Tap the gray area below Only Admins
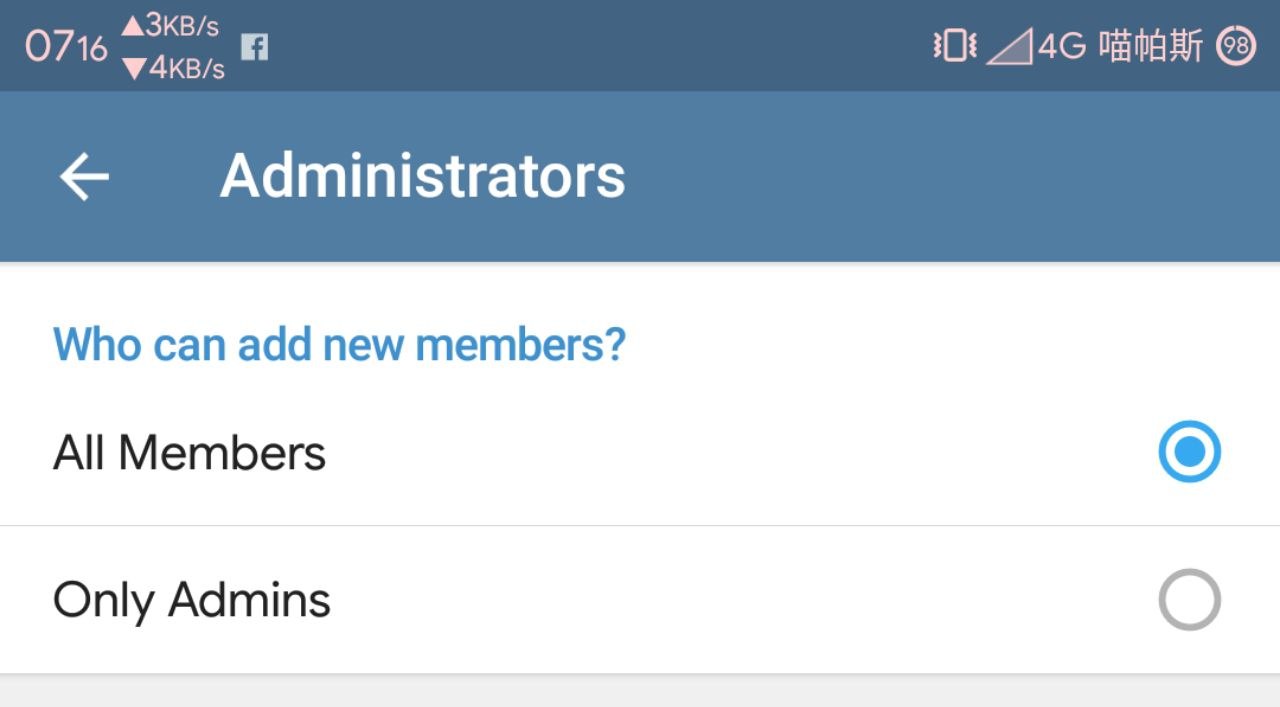Viewport: 1280px width, 707px height. 640,692
